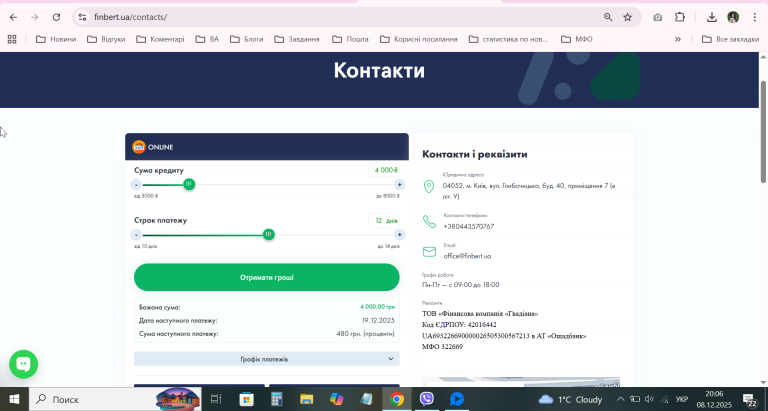The image size is (768, 411).
Task: Open the Все закладки folder
Action: 730,39
